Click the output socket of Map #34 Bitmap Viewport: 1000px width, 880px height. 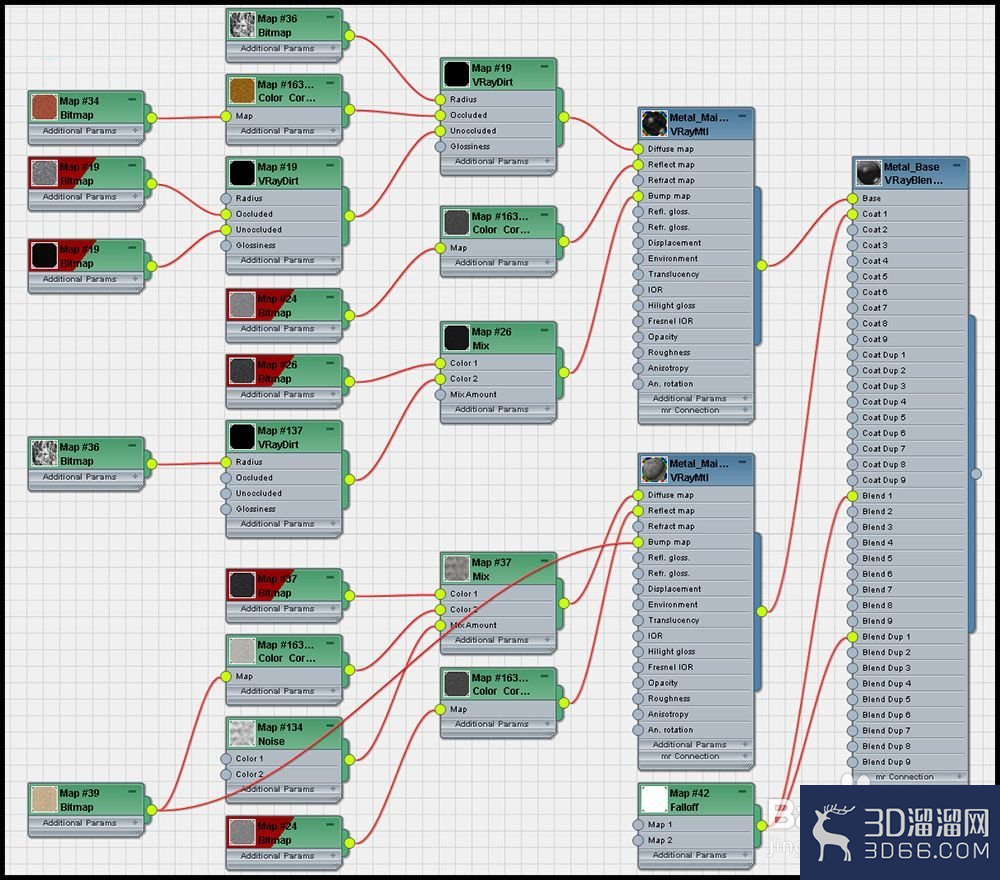(x=152, y=118)
